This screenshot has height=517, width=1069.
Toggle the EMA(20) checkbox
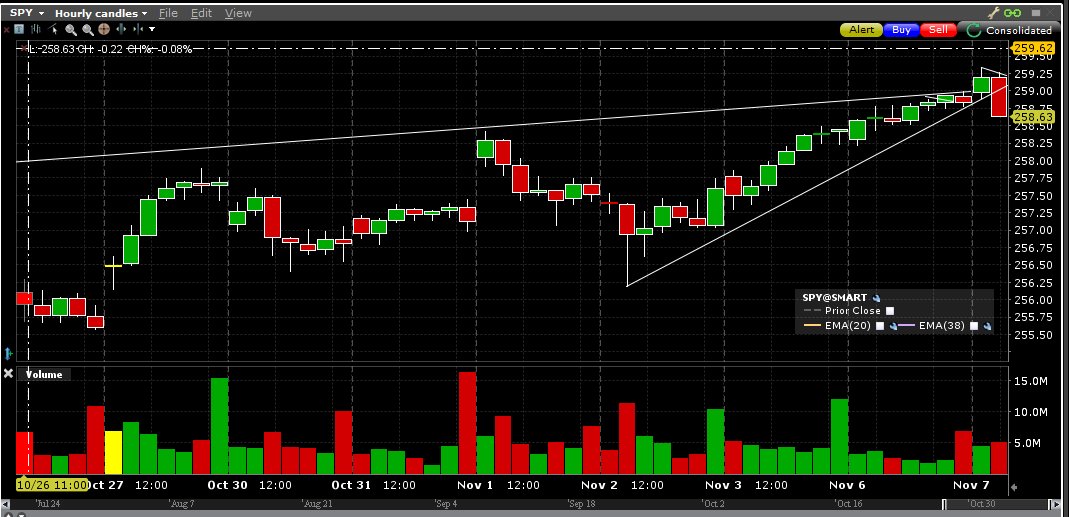click(x=879, y=326)
